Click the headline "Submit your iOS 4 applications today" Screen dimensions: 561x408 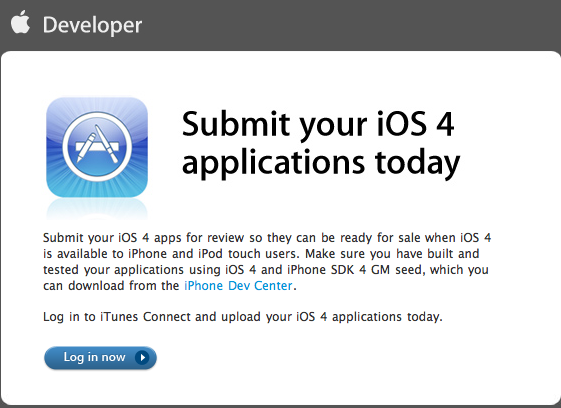[321, 144]
